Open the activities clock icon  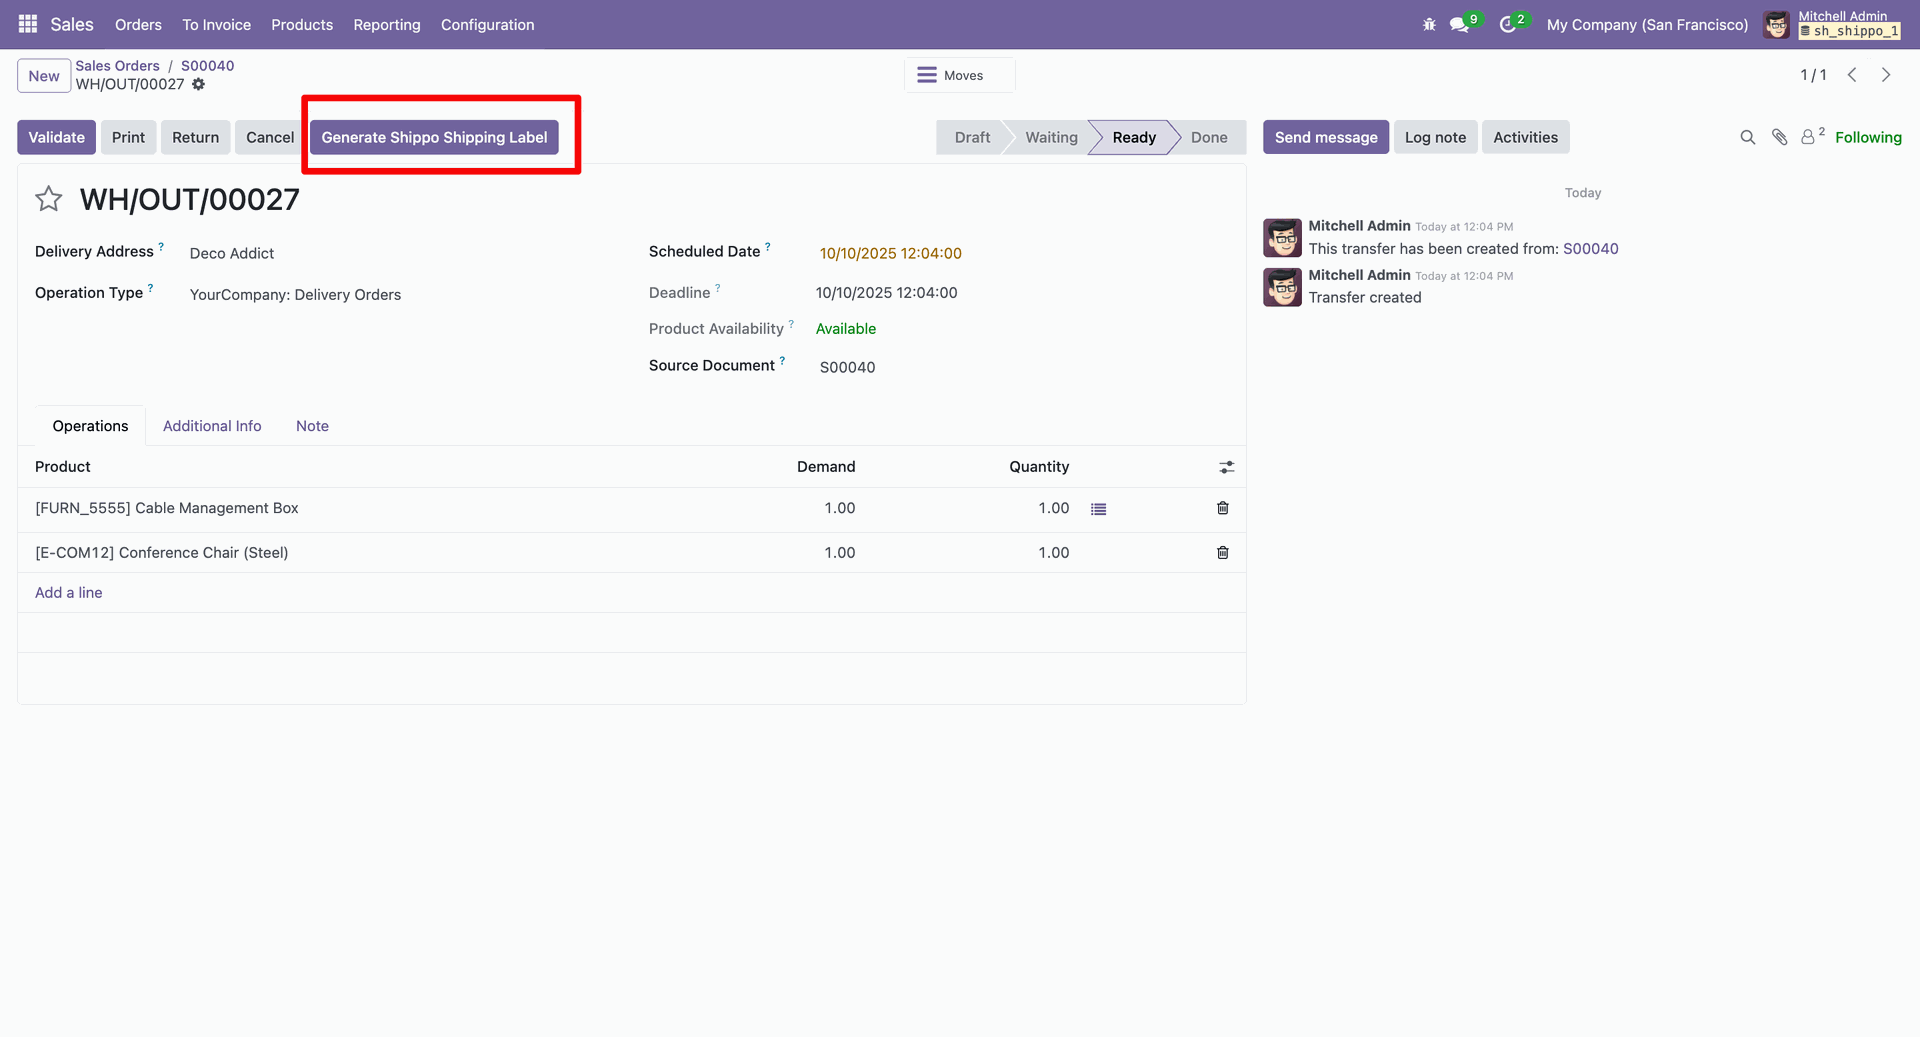coord(1508,25)
